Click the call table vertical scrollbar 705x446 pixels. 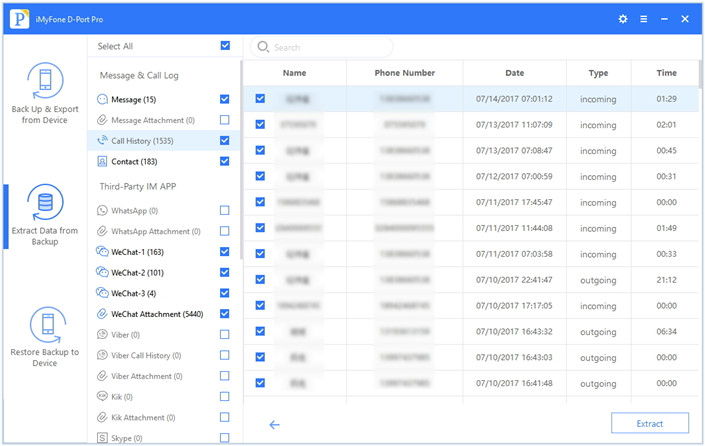(x=700, y=74)
